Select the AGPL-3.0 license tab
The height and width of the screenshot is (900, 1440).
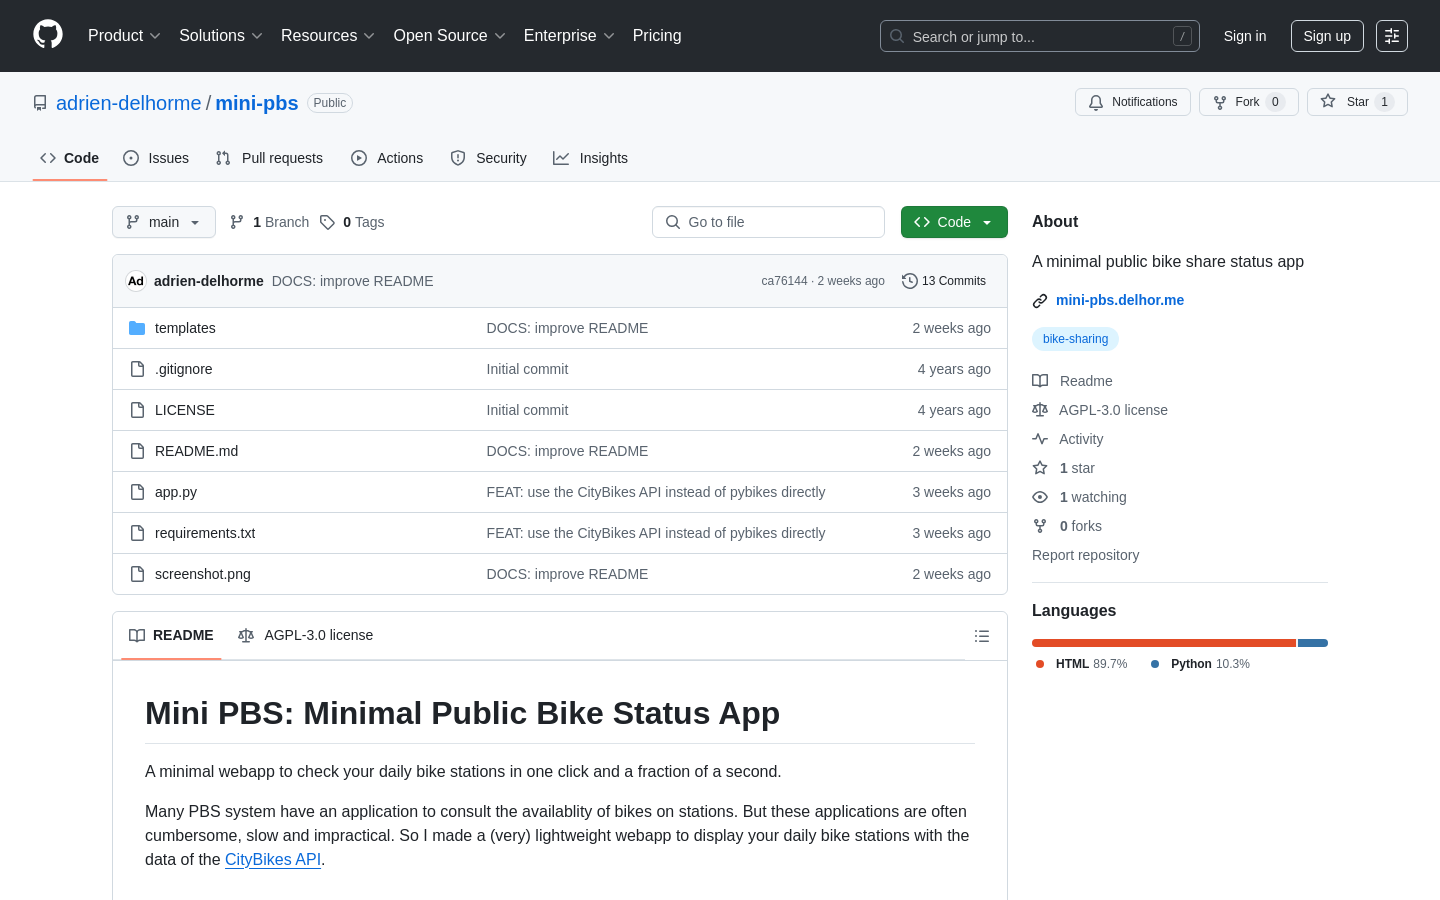click(x=306, y=636)
